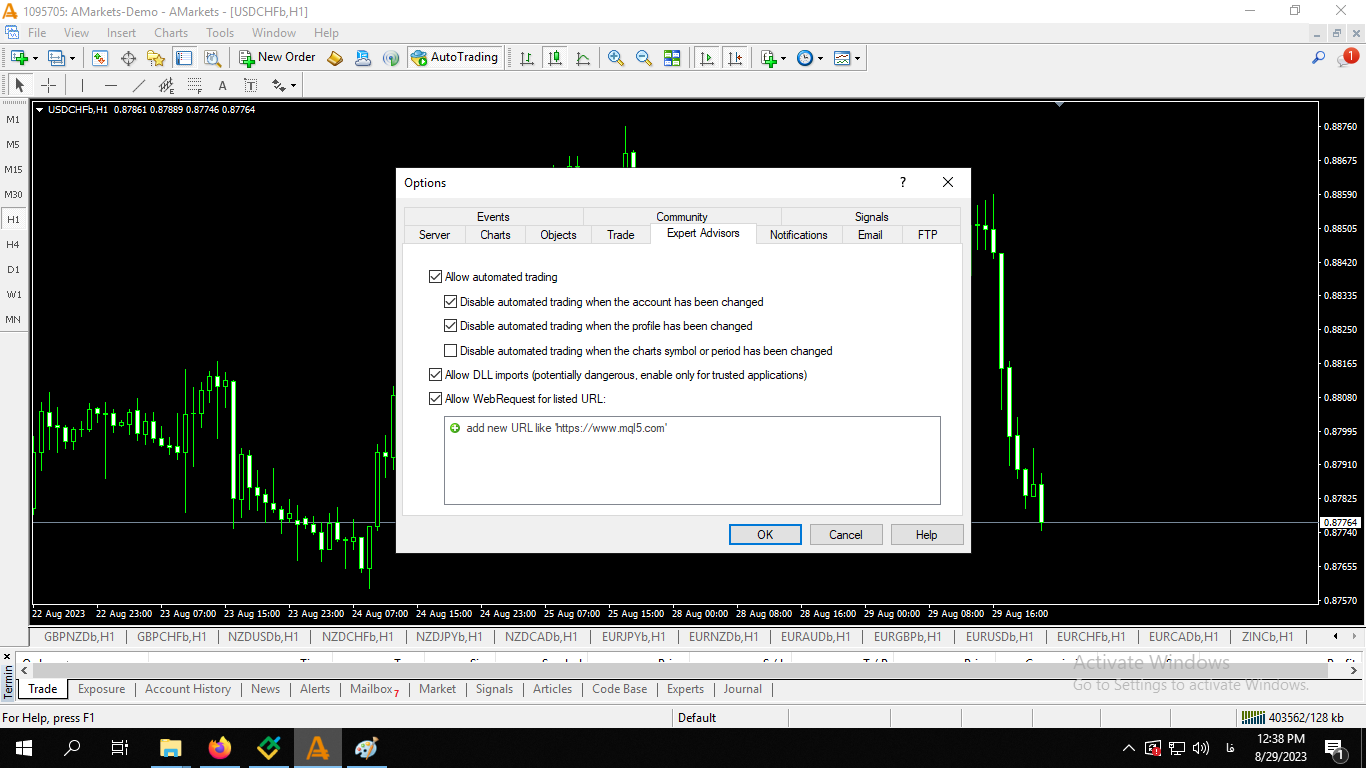1366x768 pixels.
Task: Uncheck disable trading when account changed
Action: pyautogui.click(x=450, y=301)
